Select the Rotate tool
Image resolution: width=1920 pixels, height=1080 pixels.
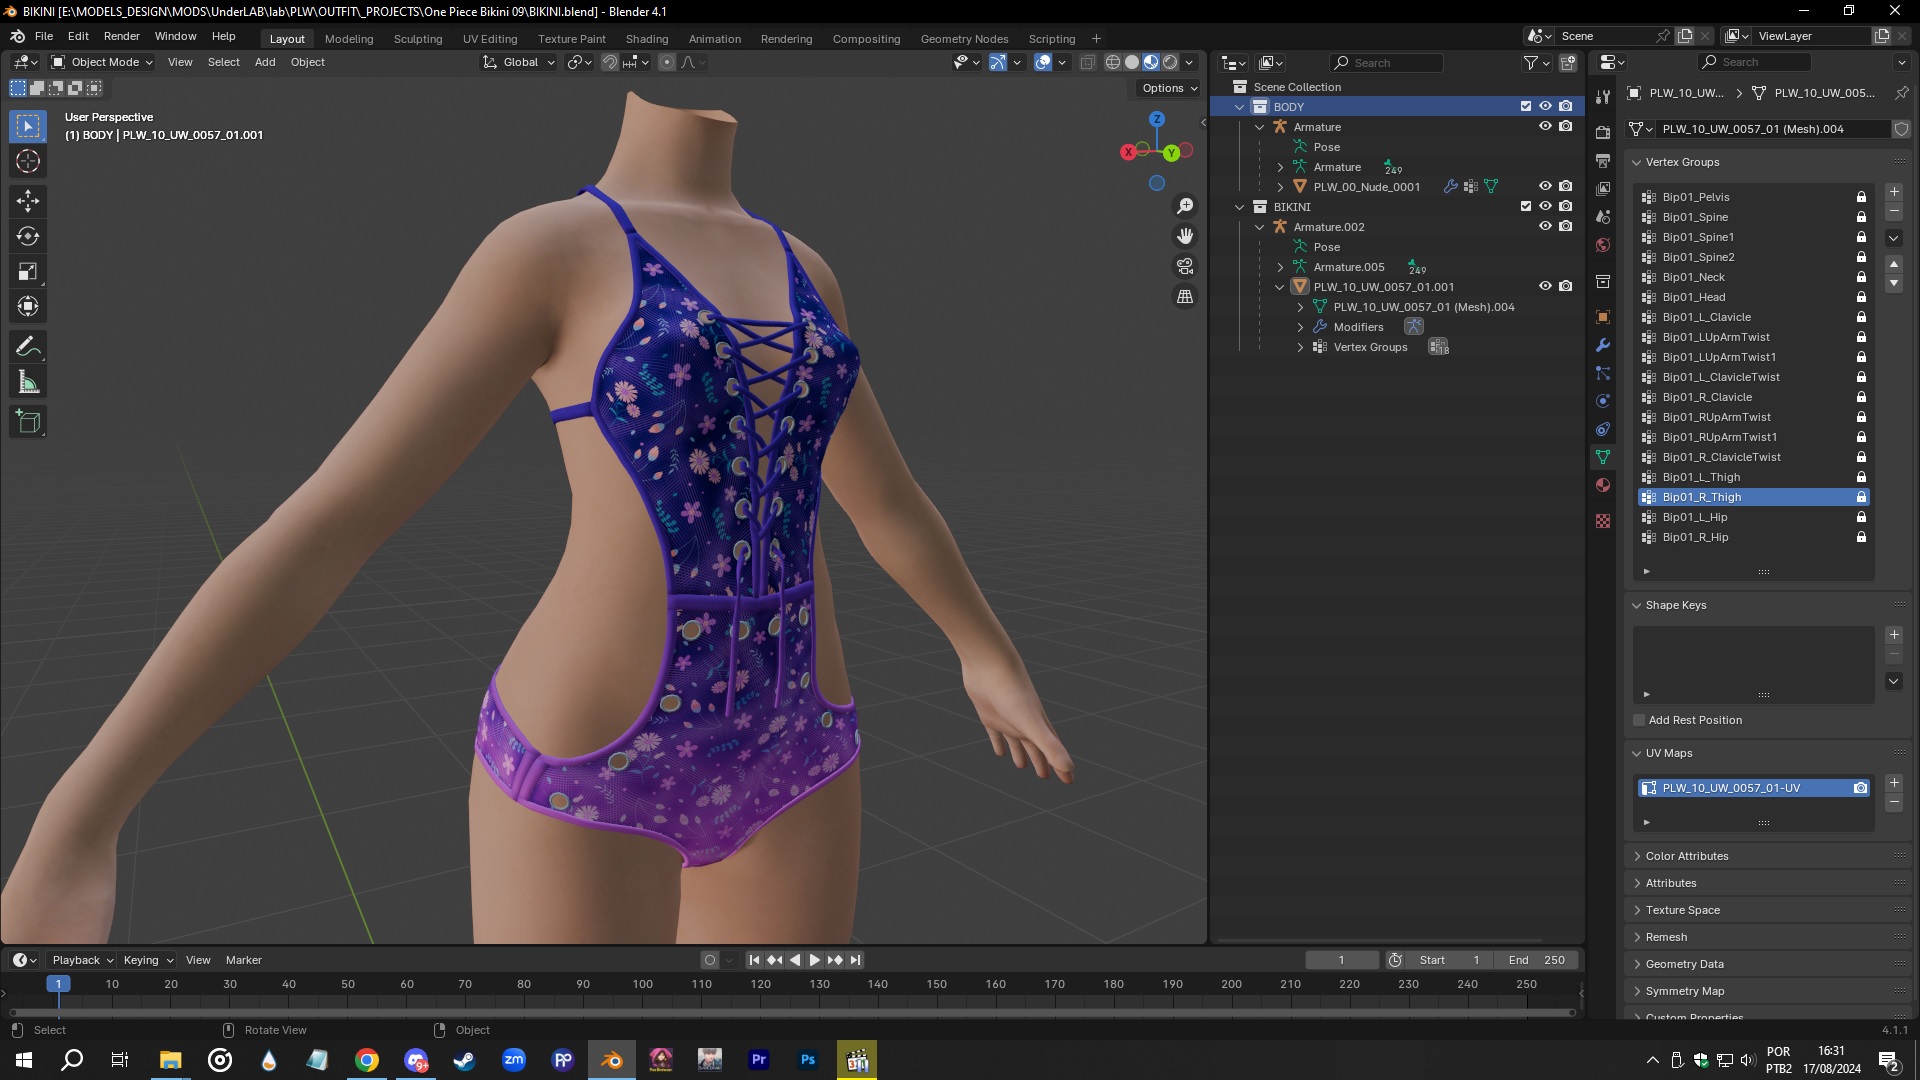[28, 236]
